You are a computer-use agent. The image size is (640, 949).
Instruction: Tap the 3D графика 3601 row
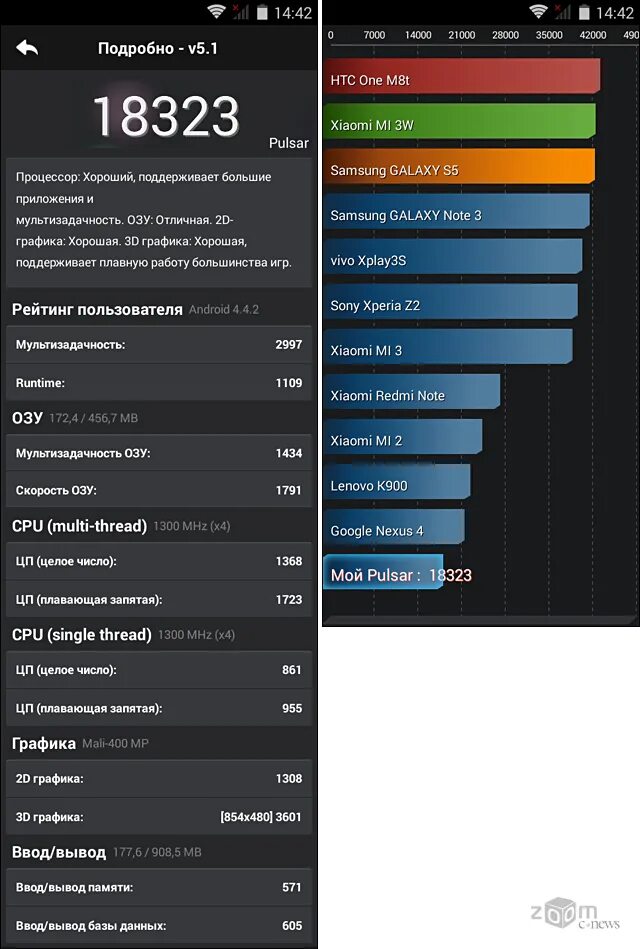pos(159,816)
